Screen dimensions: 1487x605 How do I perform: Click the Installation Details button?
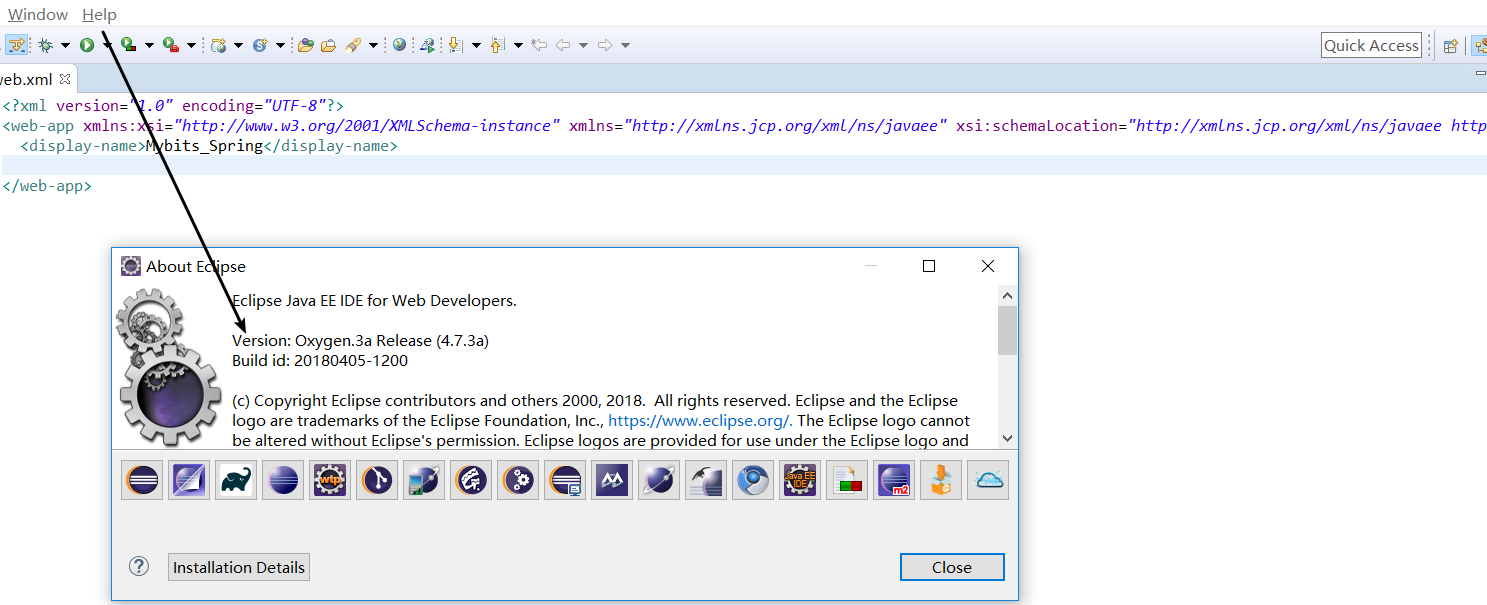click(x=238, y=567)
